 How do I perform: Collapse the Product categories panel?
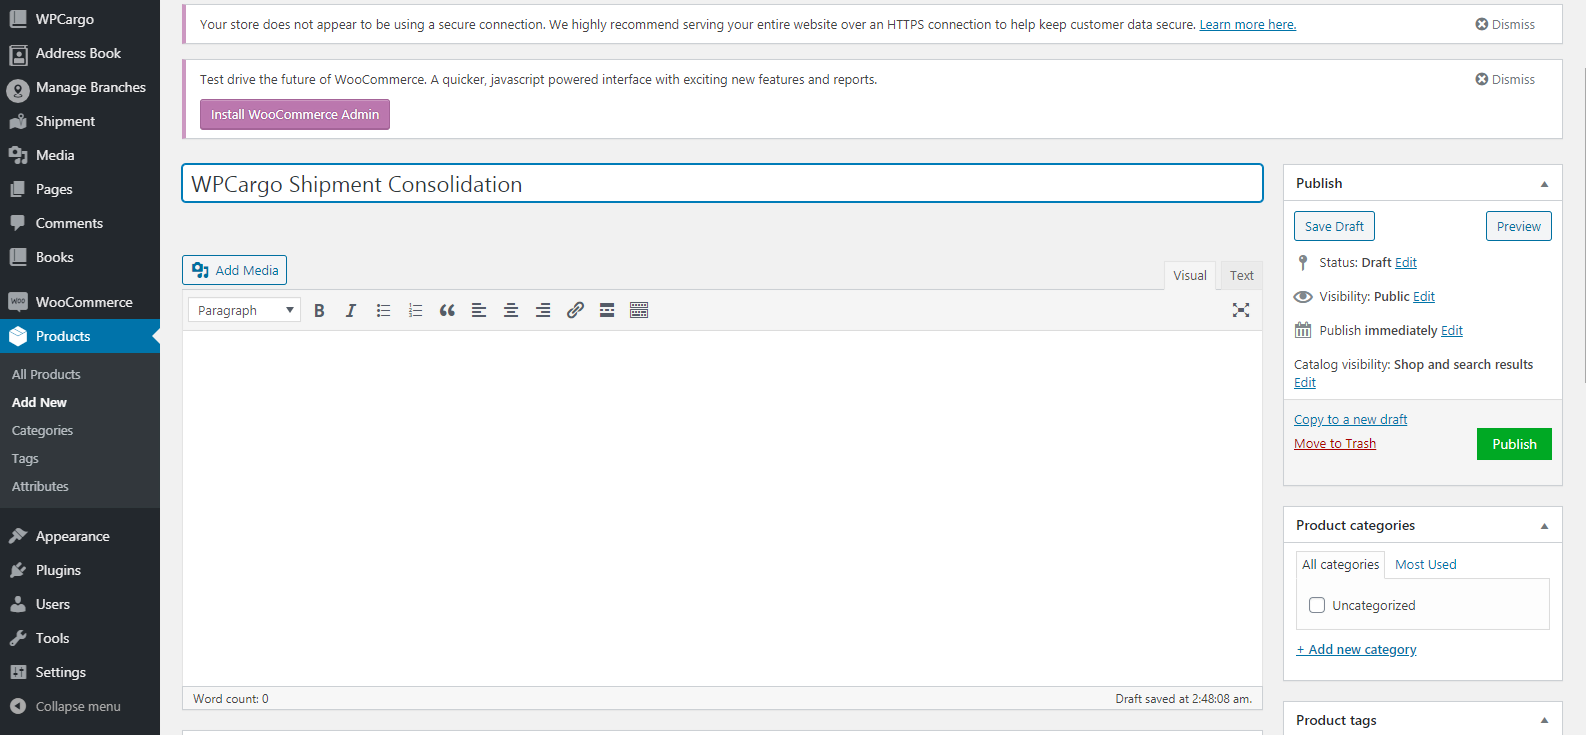pos(1544,526)
